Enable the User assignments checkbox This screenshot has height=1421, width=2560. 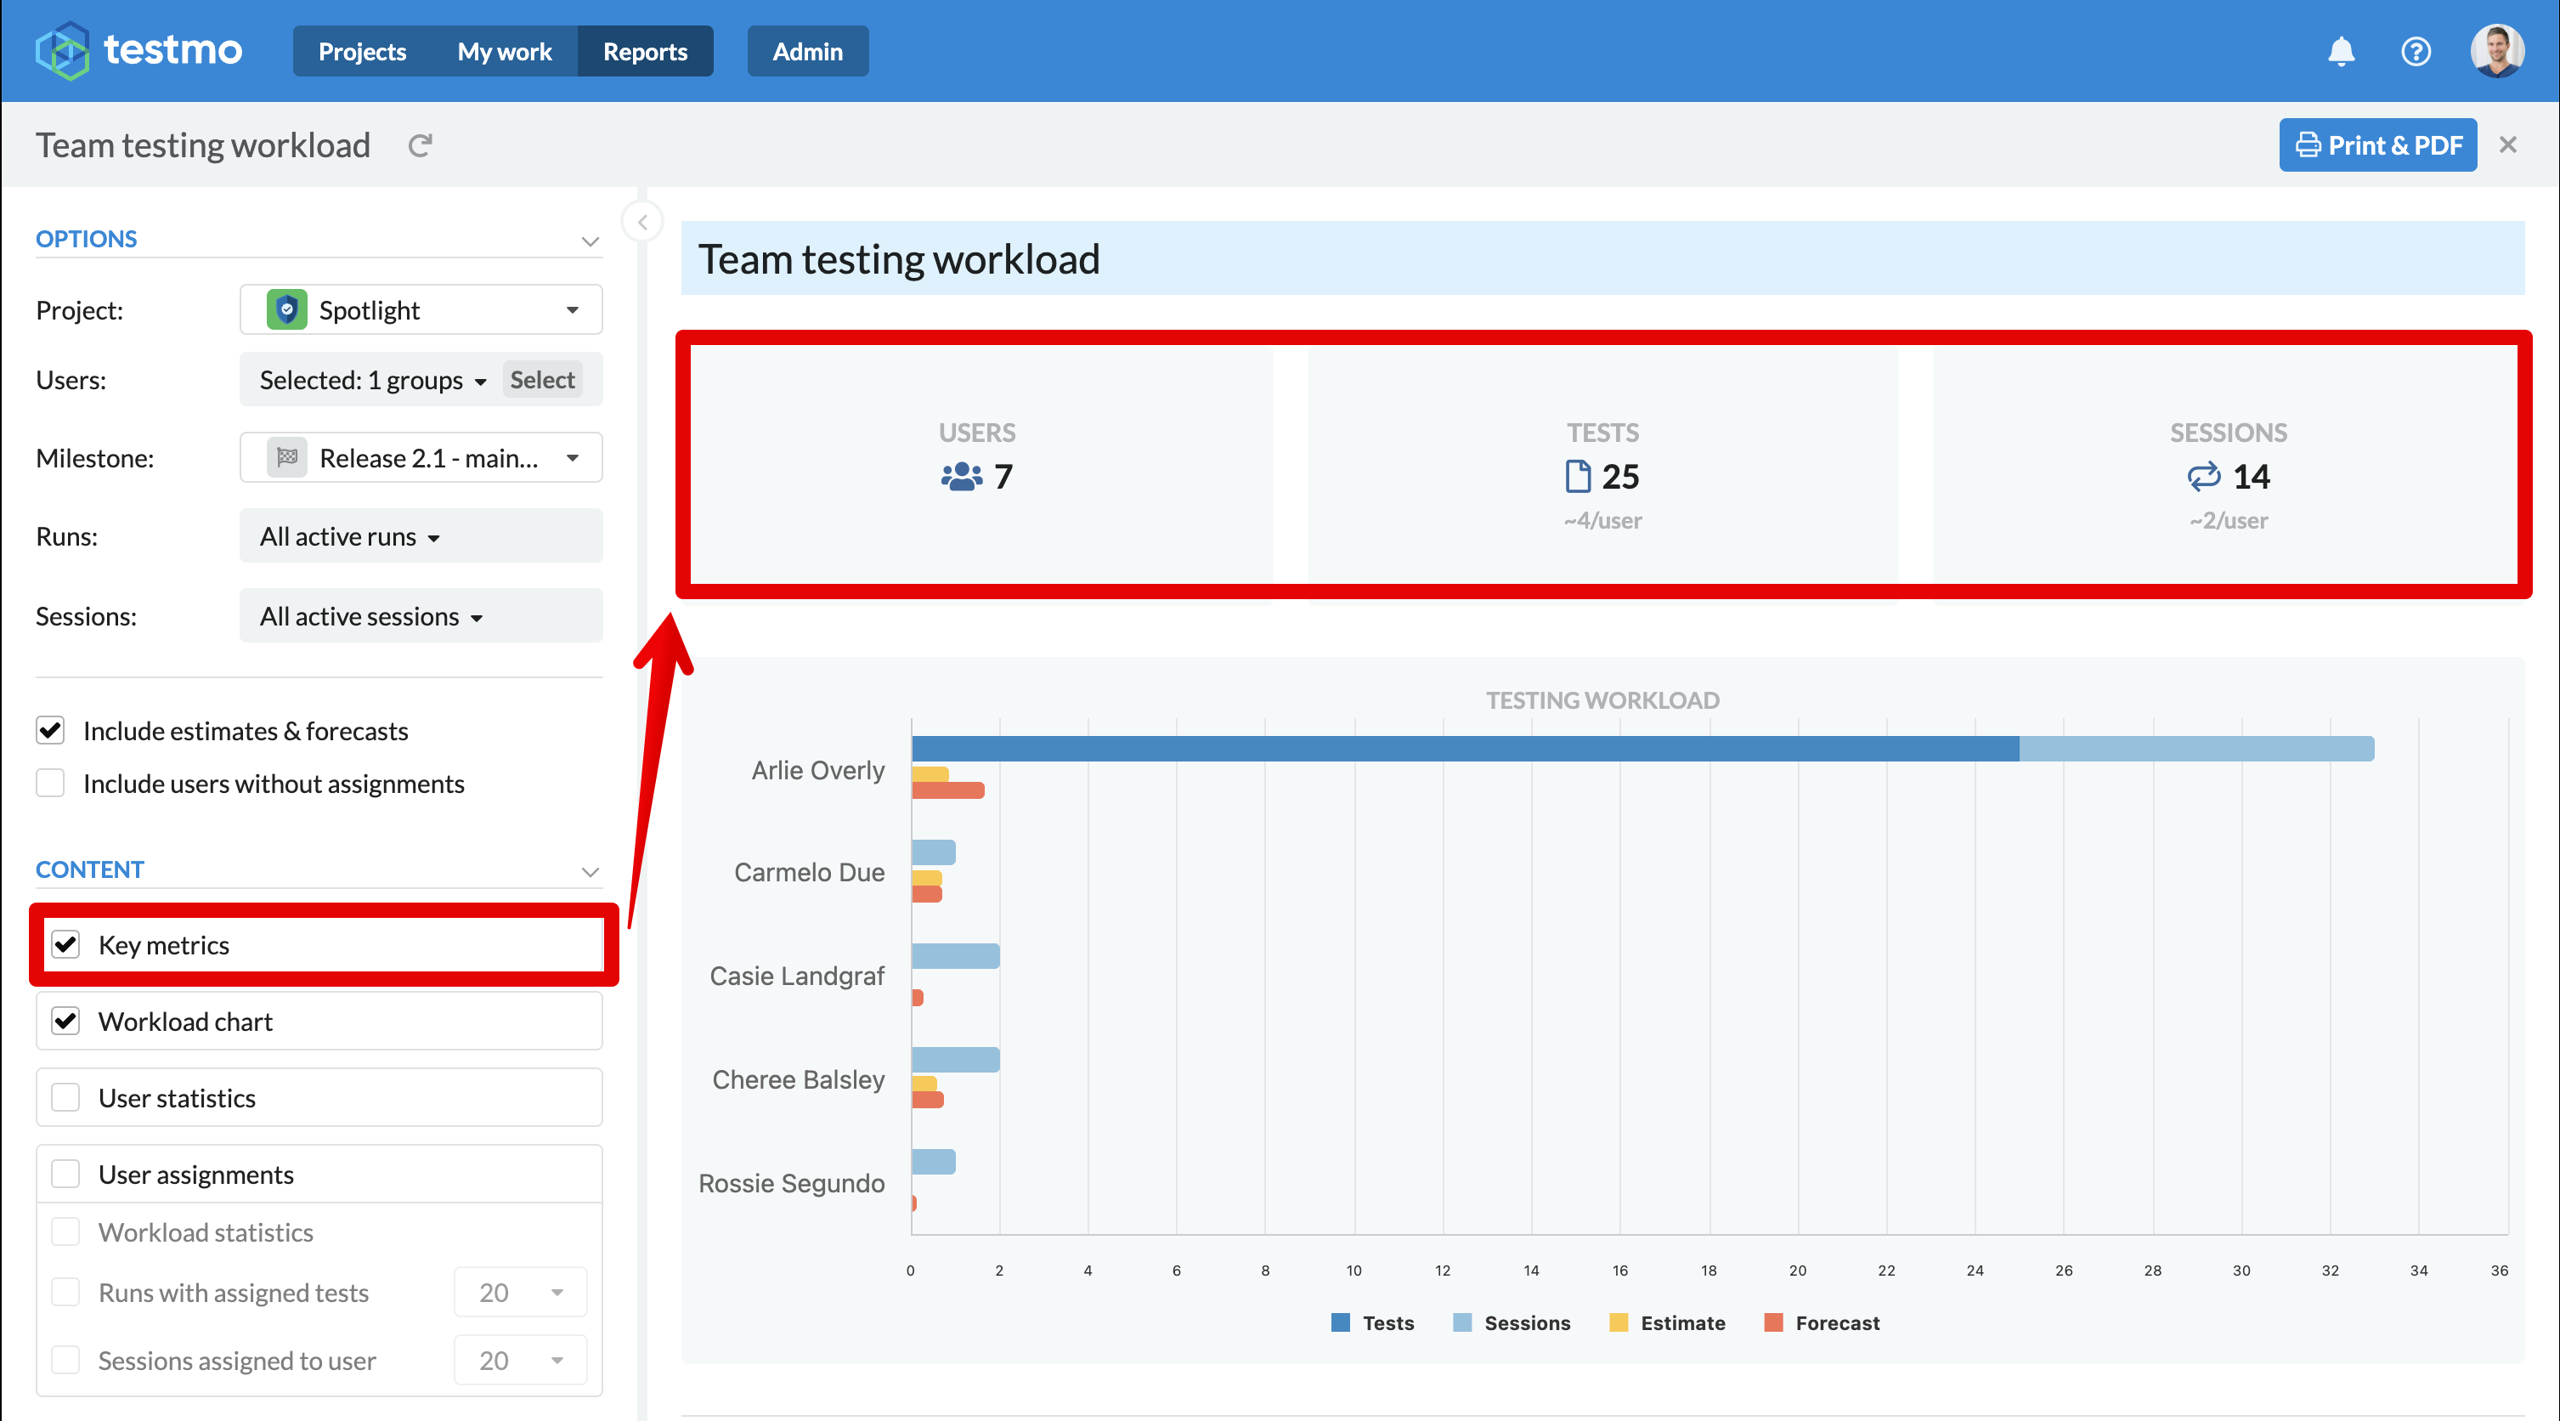66,1174
